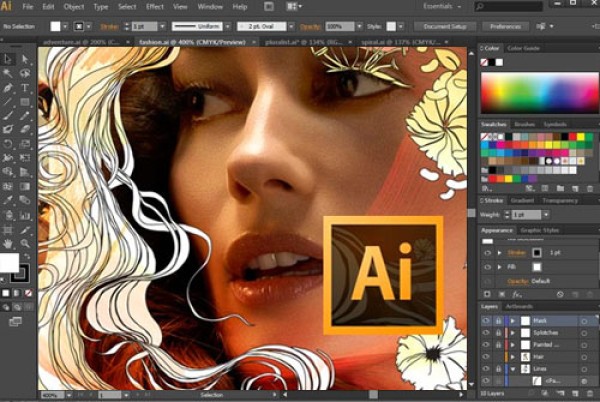Toggle visibility of the Hair layer
600x402 pixels.
pos(486,356)
